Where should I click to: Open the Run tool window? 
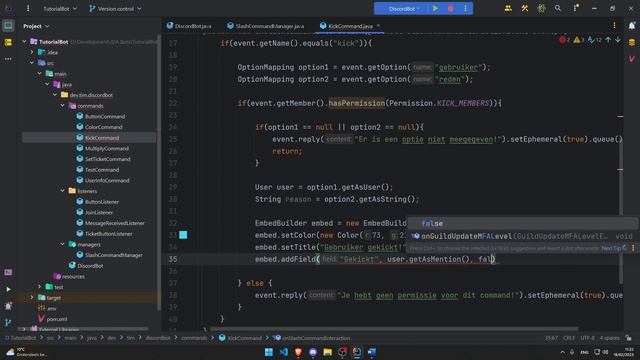tap(8, 289)
